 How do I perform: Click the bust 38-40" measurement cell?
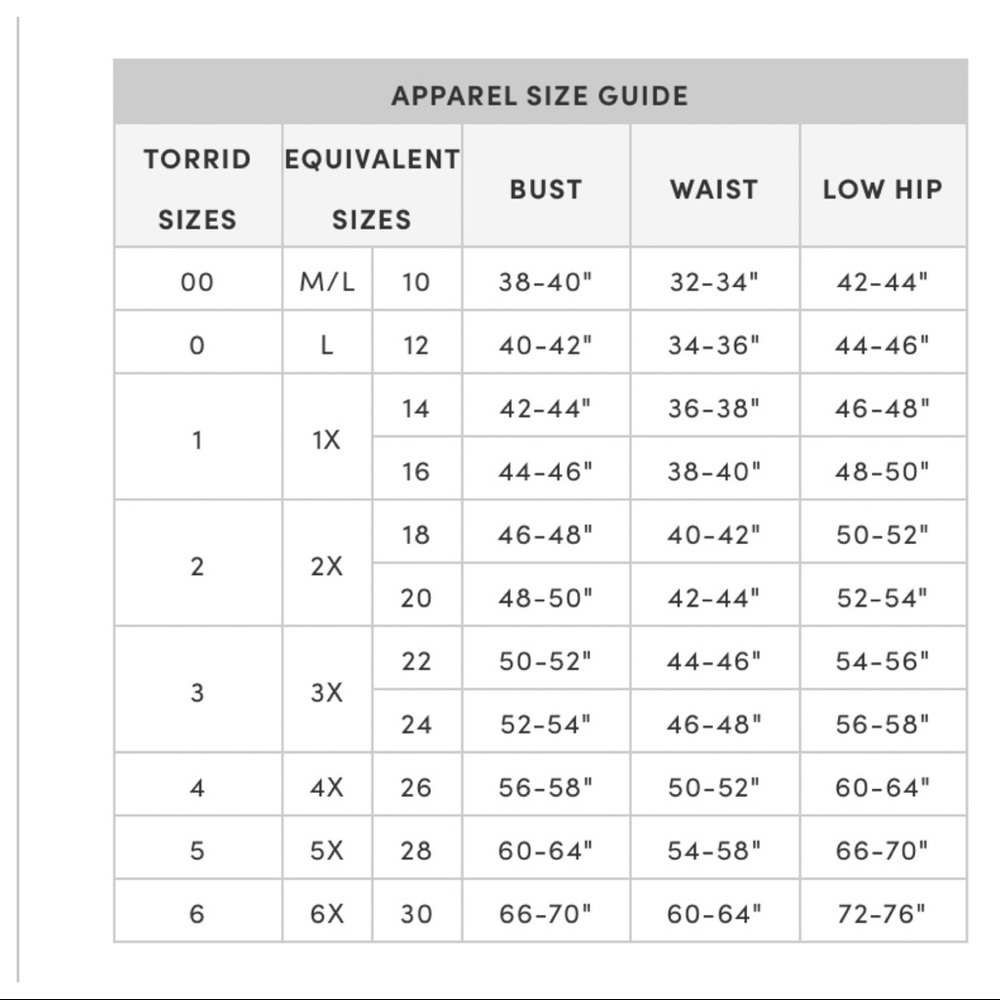pos(546,282)
